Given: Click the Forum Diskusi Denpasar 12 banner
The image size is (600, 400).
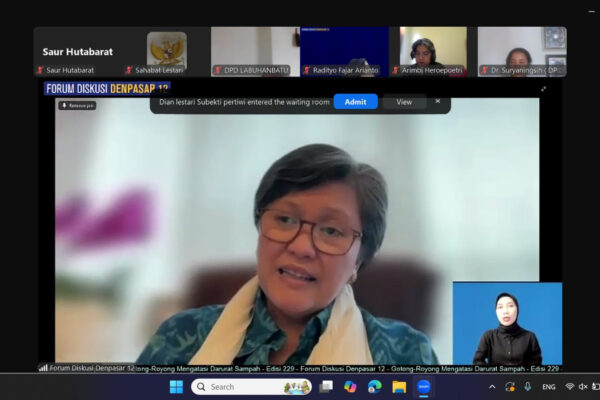Looking at the screenshot, I should pos(107,89).
